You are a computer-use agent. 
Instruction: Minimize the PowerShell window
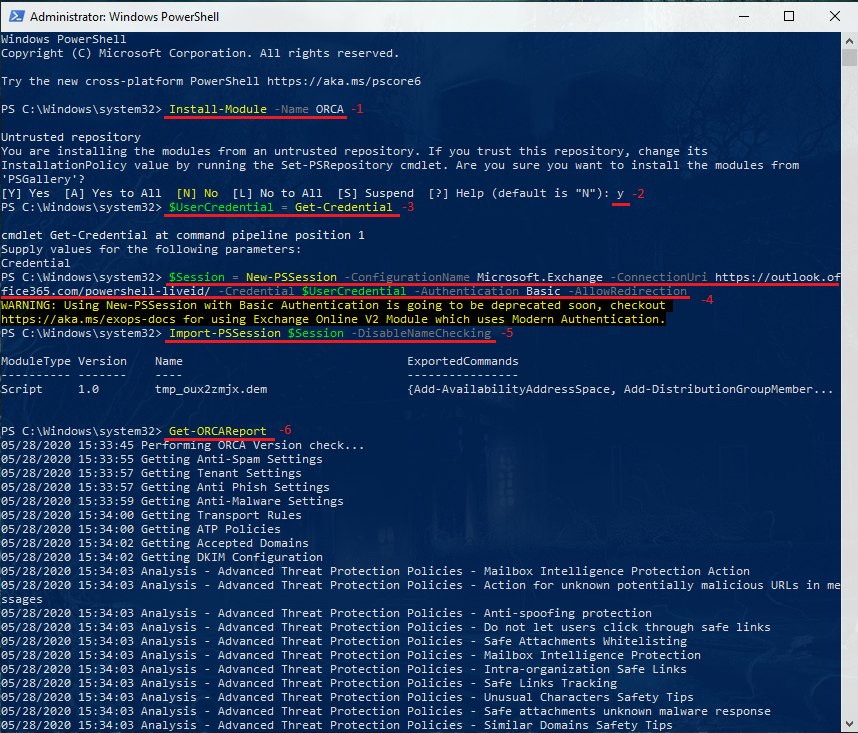coord(744,16)
